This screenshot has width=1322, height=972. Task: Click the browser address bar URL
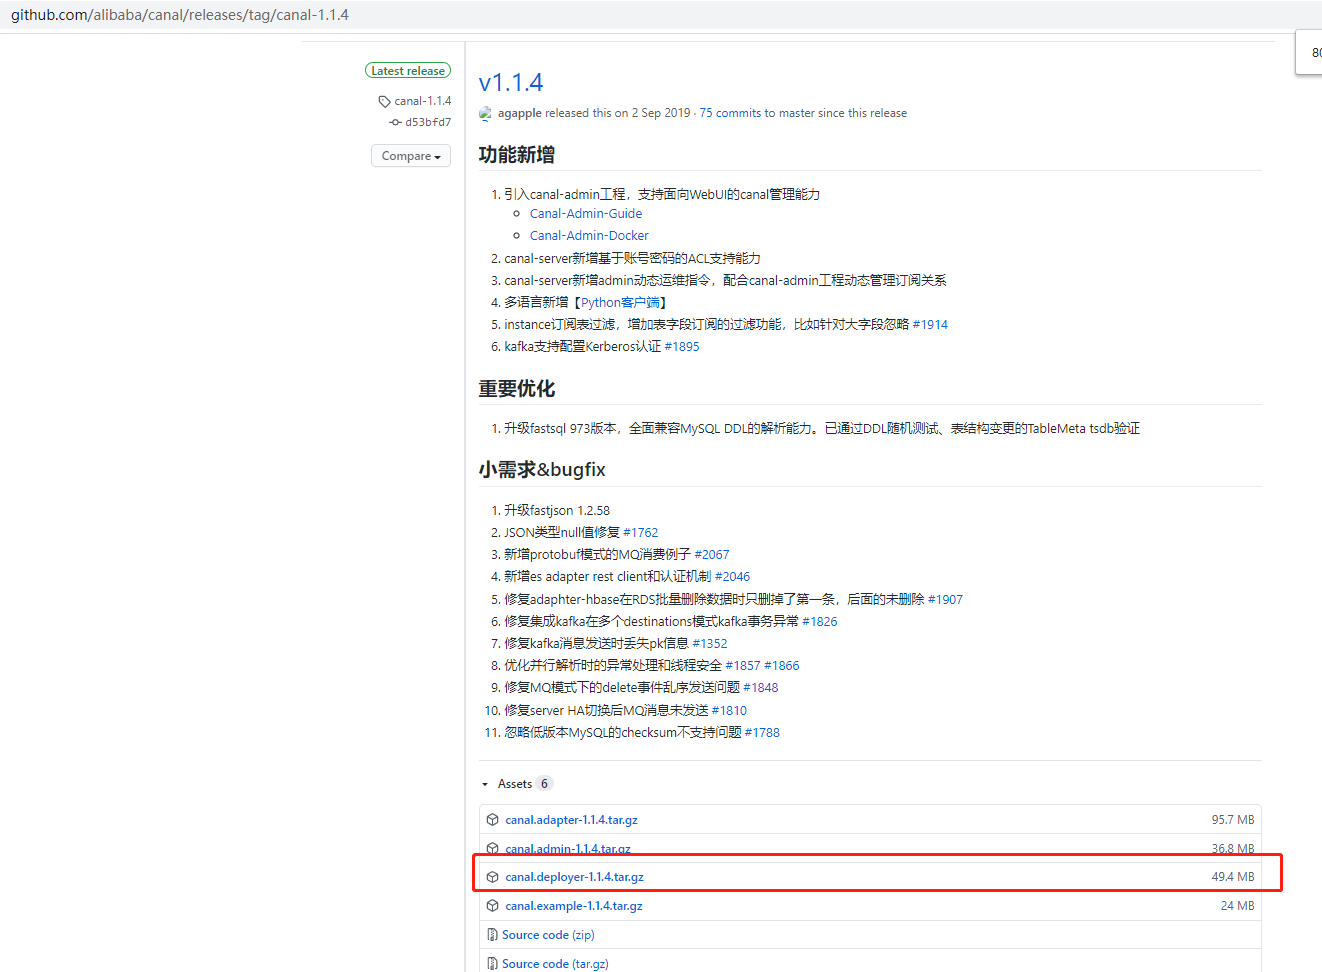tap(180, 15)
